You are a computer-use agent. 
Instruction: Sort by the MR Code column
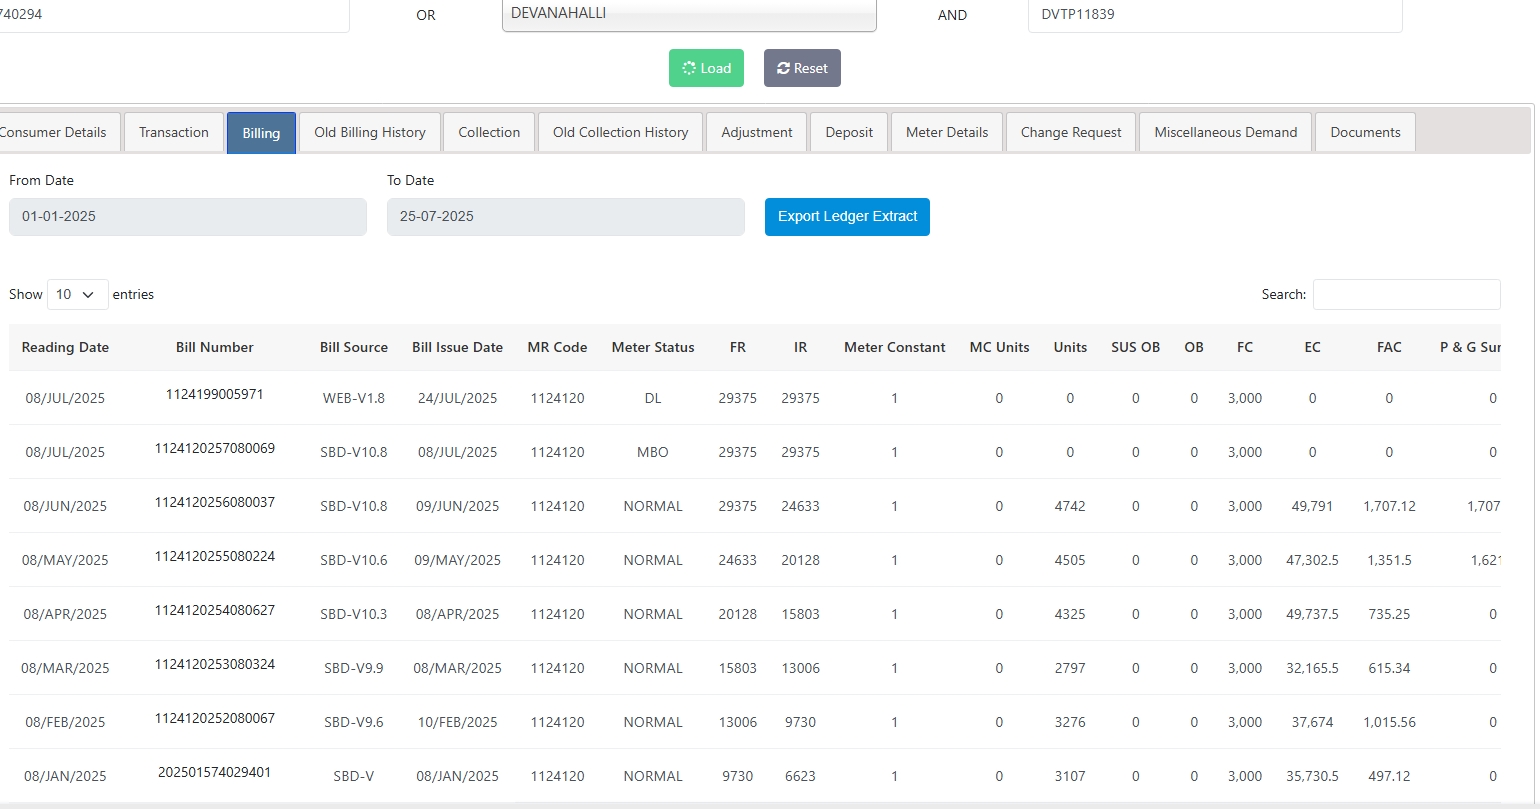coord(558,347)
